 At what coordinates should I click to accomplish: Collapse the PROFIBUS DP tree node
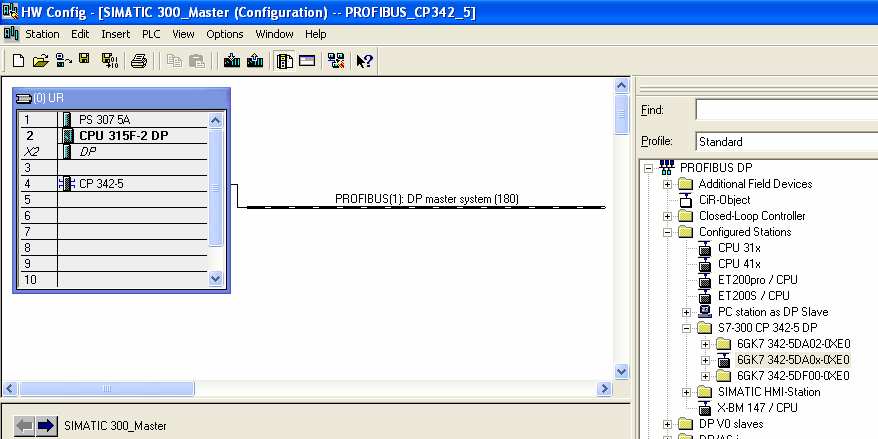click(x=648, y=168)
